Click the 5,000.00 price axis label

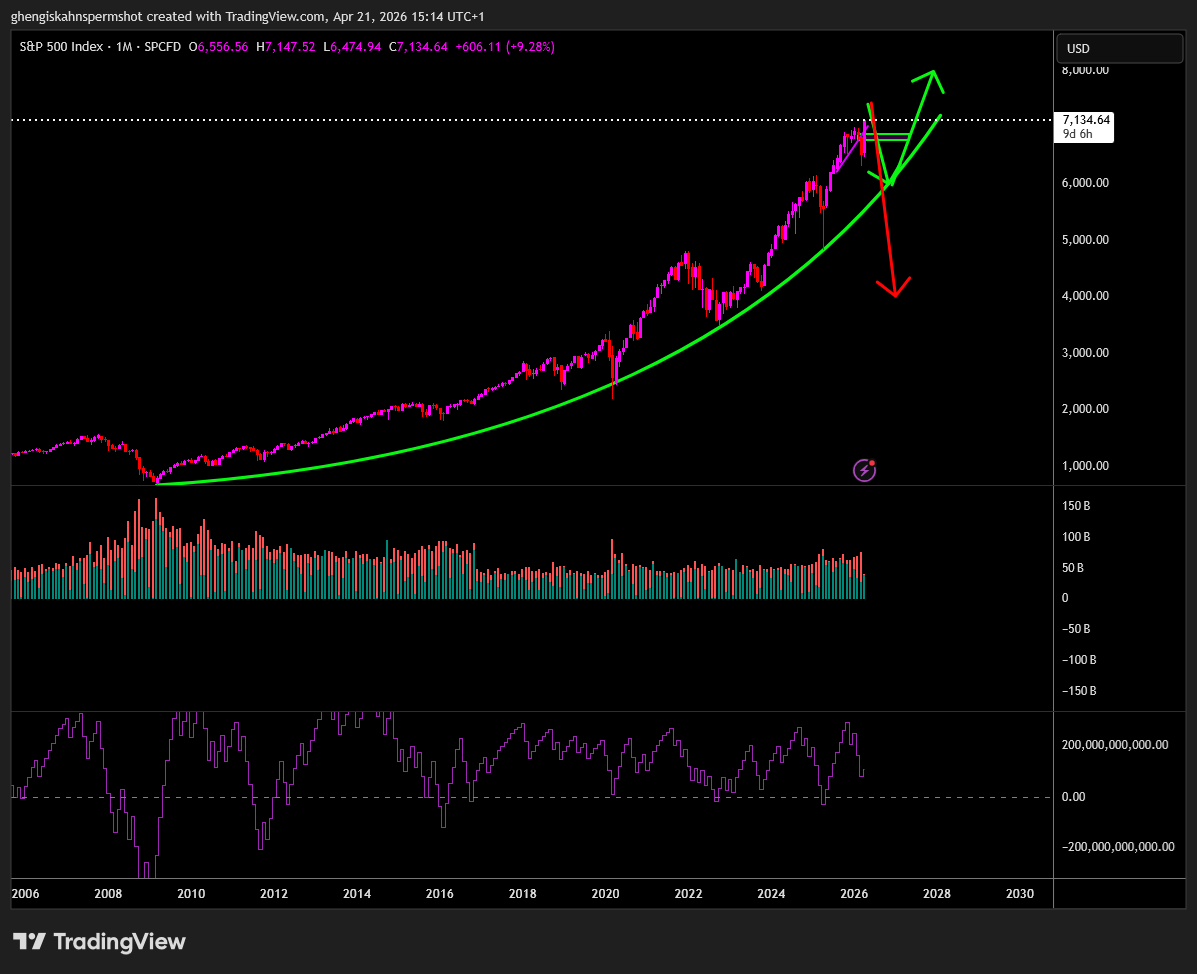[x=1085, y=240]
